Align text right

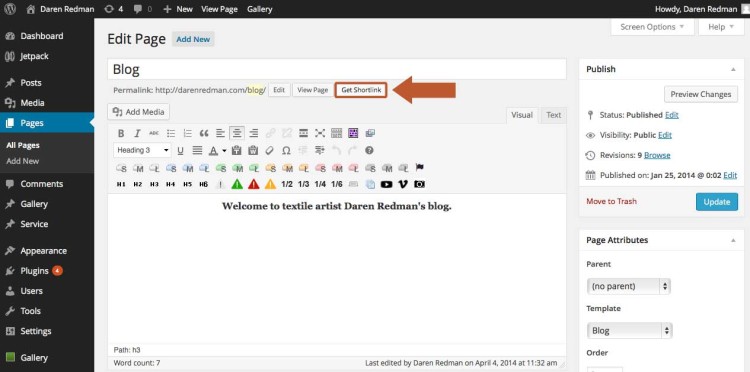254,133
